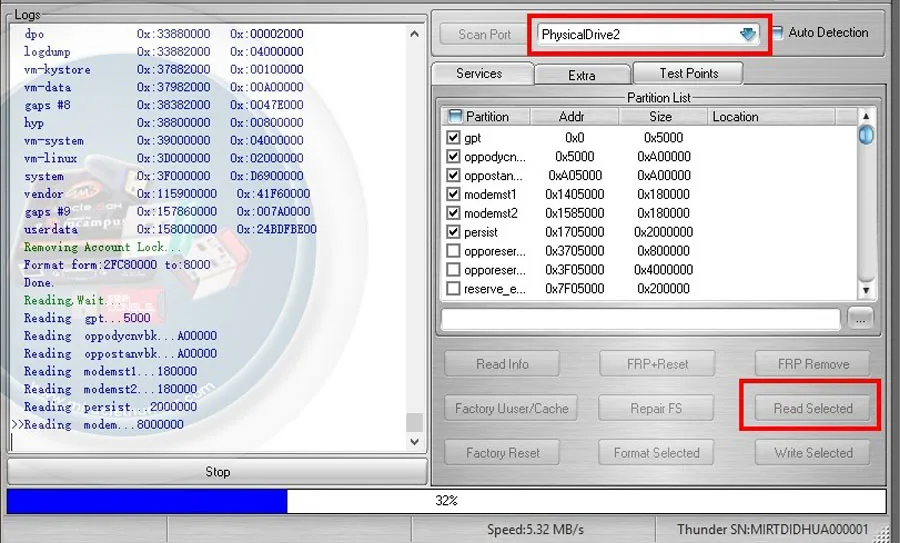Click the Location column header
900x543 pixels.
(x=770, y=117)
